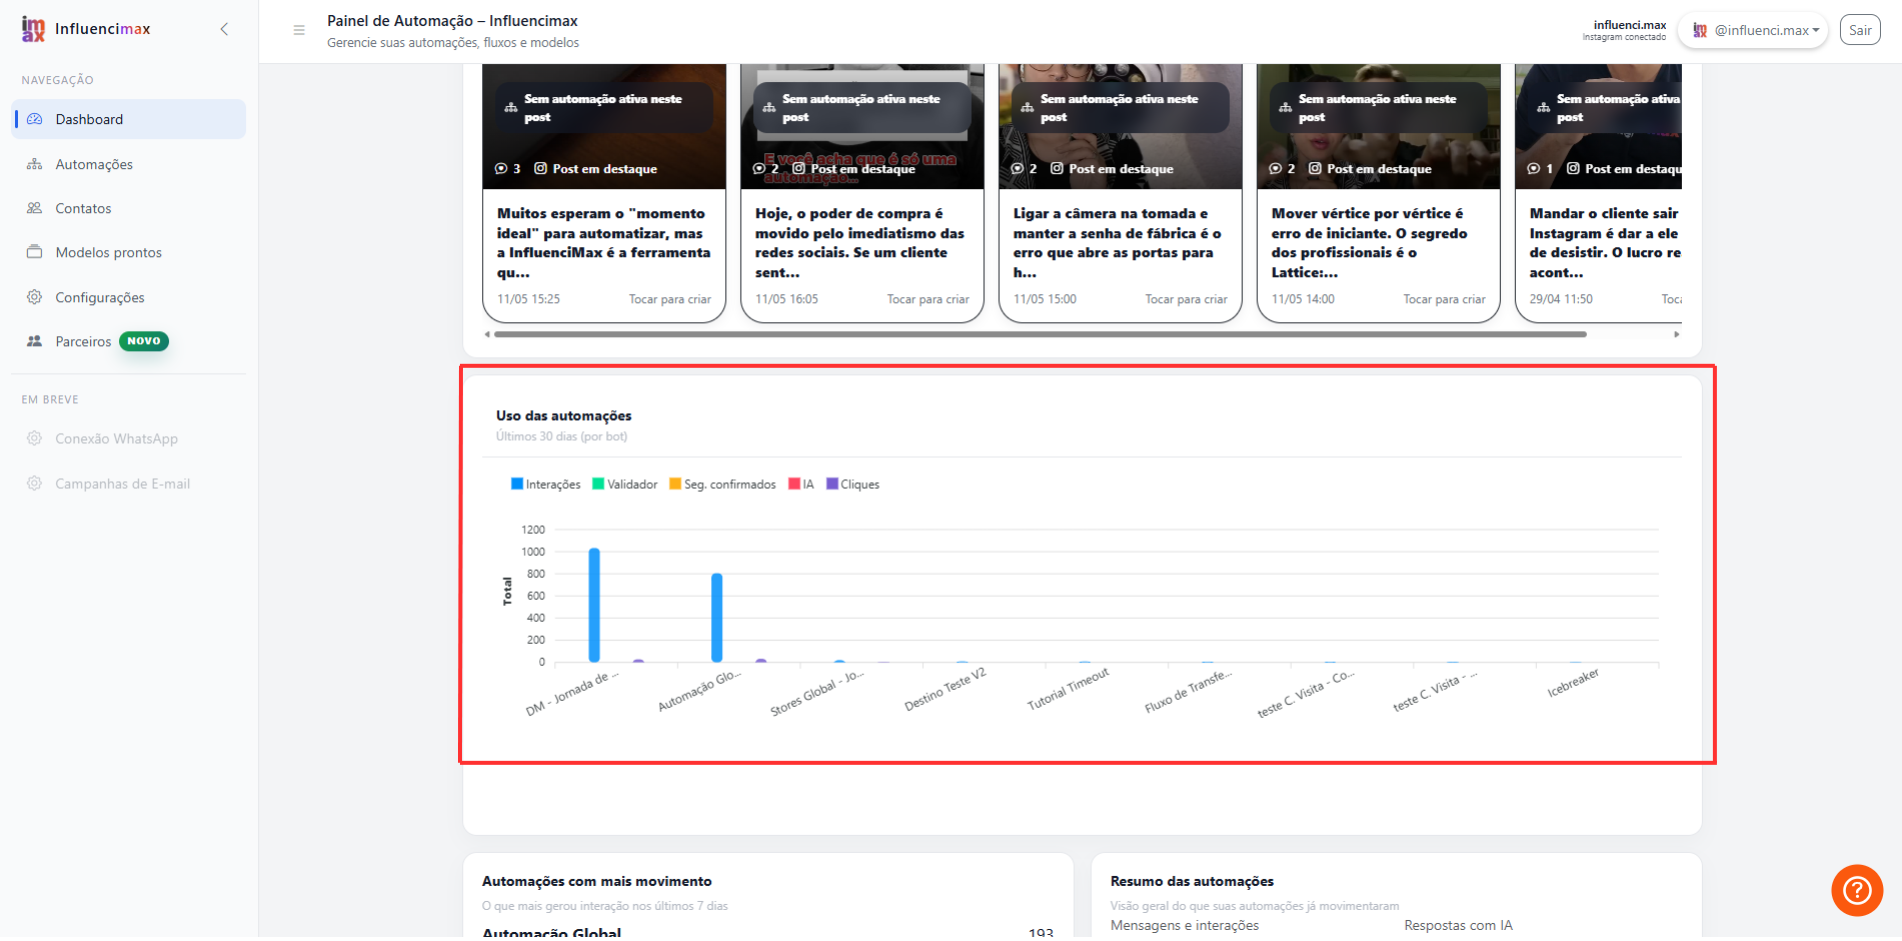This screenshot has height=941, width=1902.
Task: Click the Resumo das automações heading
Action: pos(1192,881)
